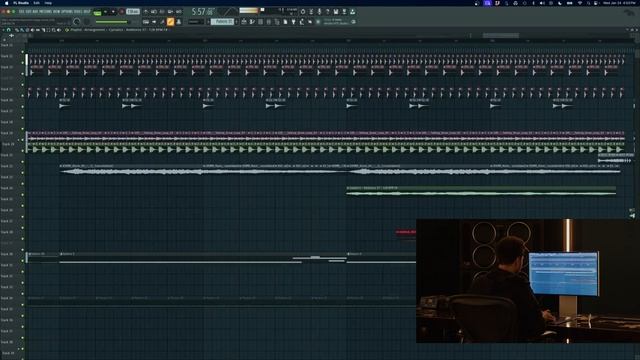
Task: Select the Slice tool in playlist toolbar
Action: [43, 30]
